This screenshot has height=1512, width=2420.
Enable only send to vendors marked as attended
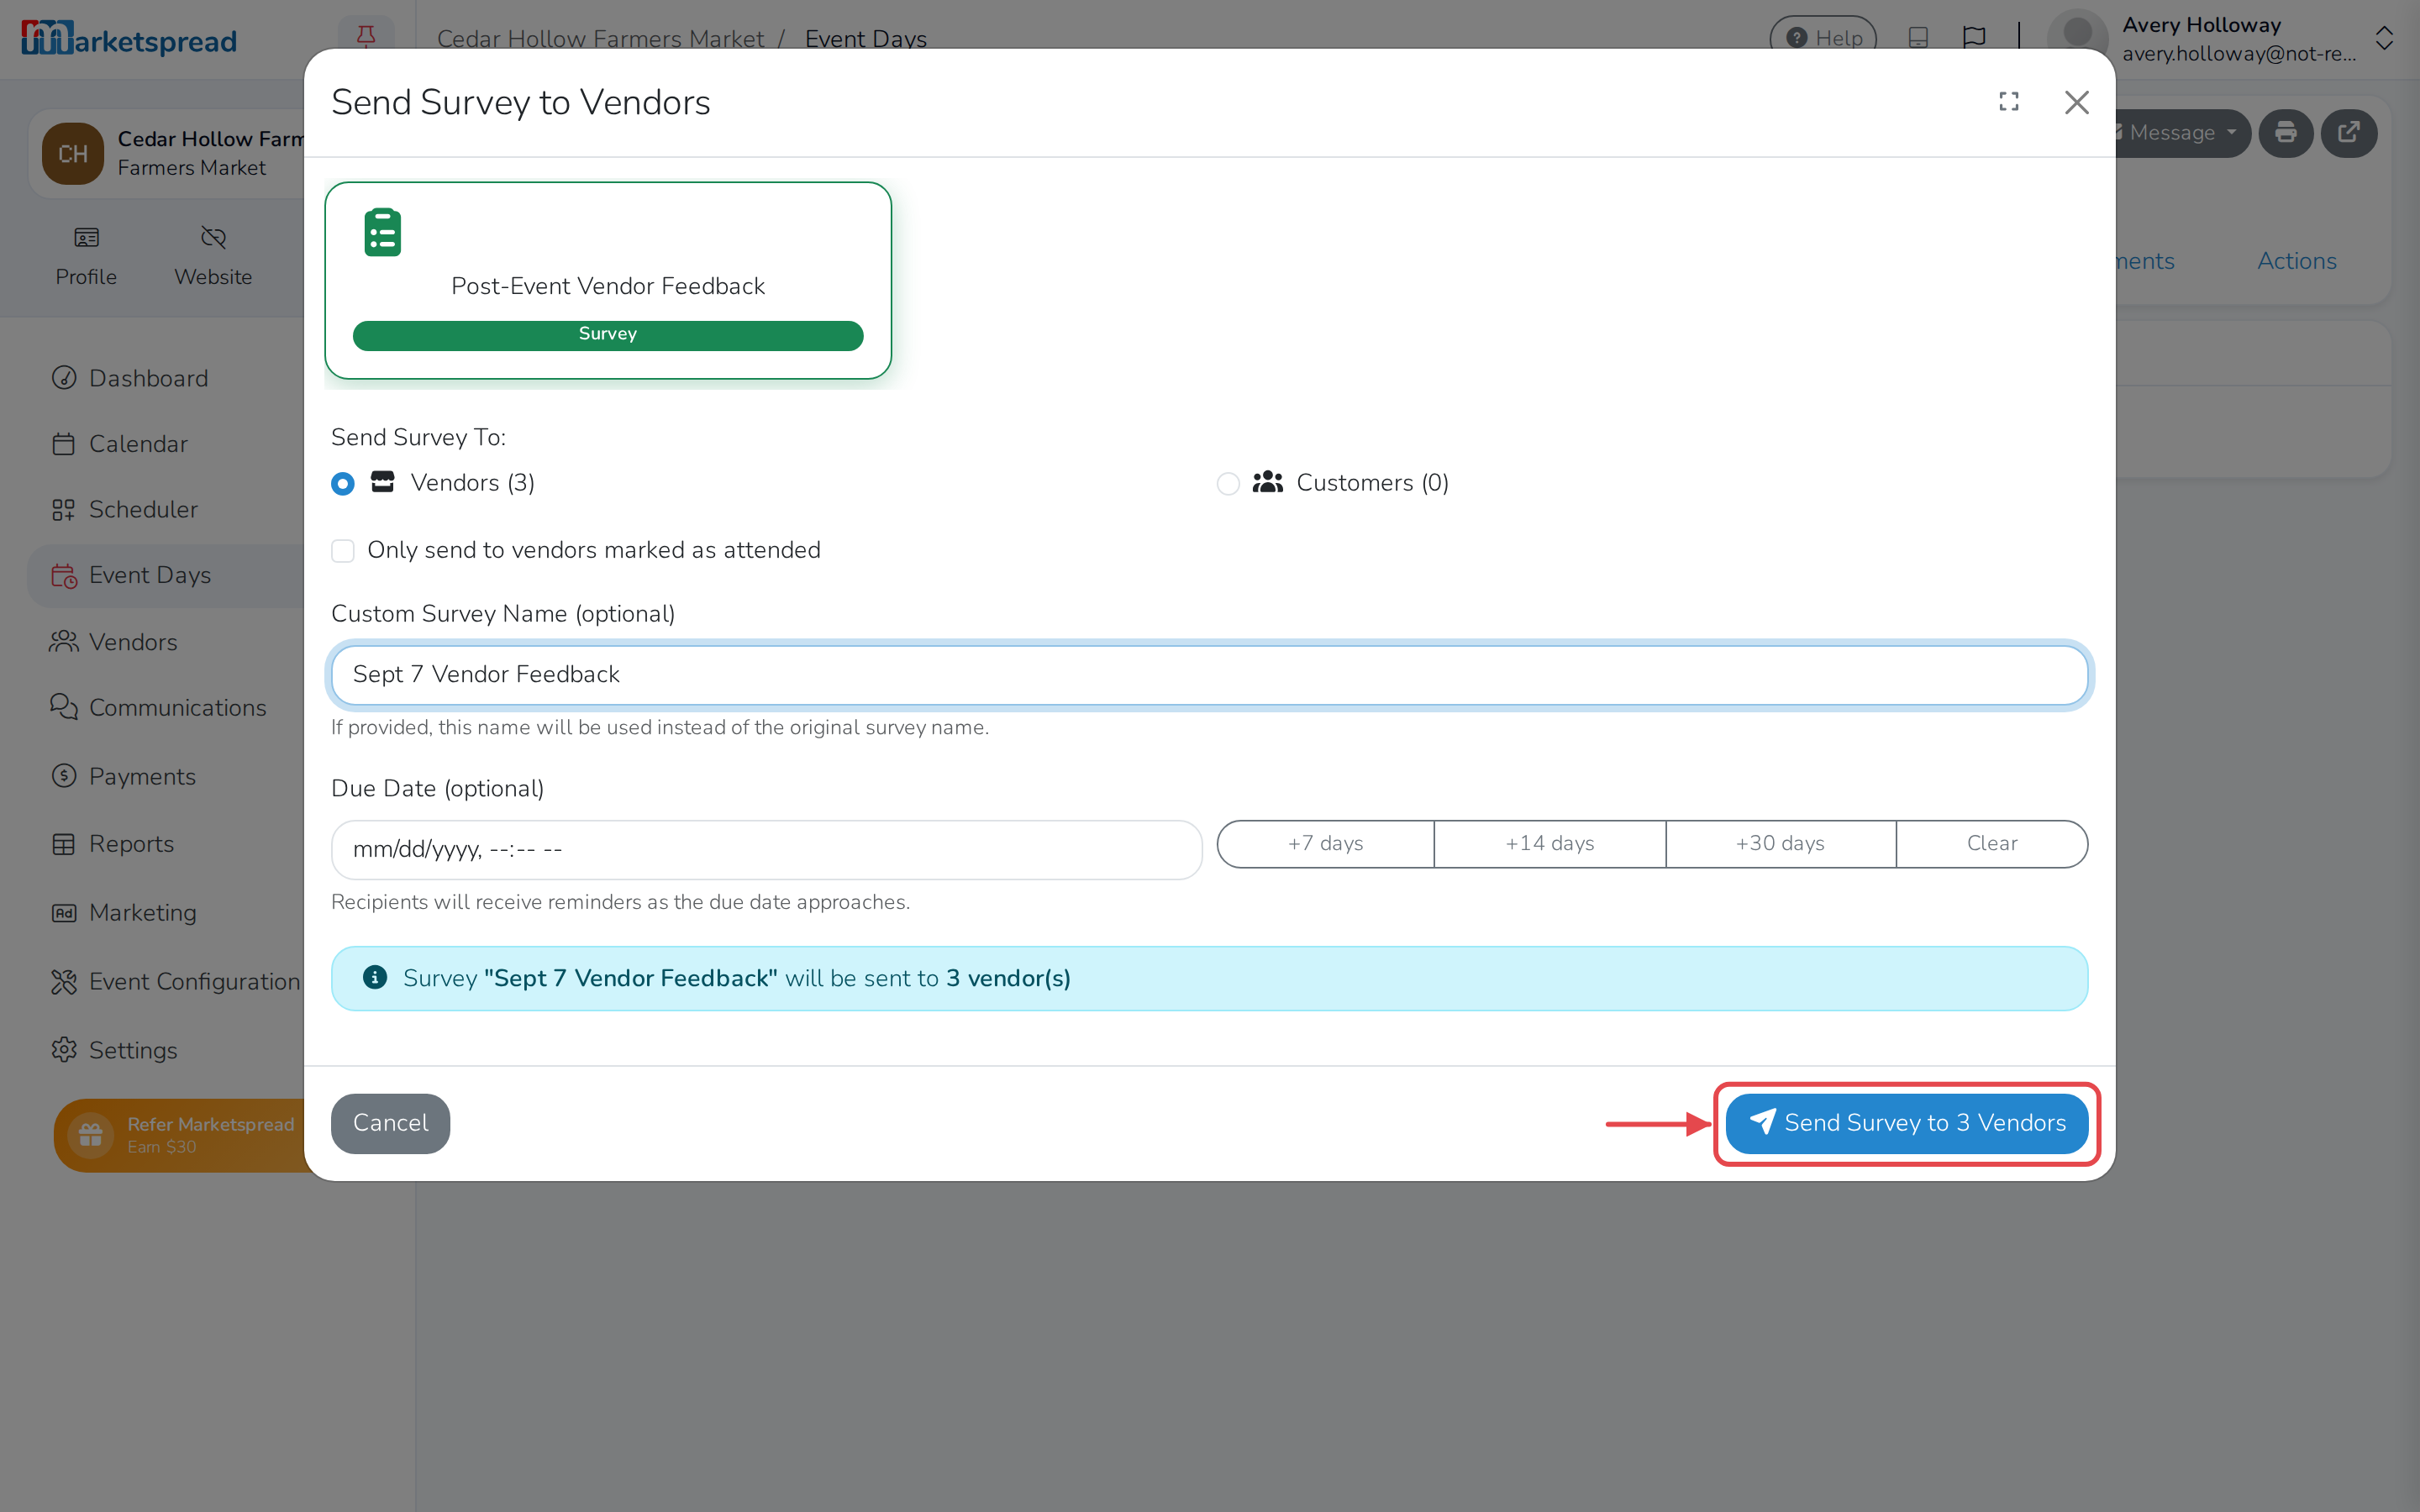[x=343, y=551]
